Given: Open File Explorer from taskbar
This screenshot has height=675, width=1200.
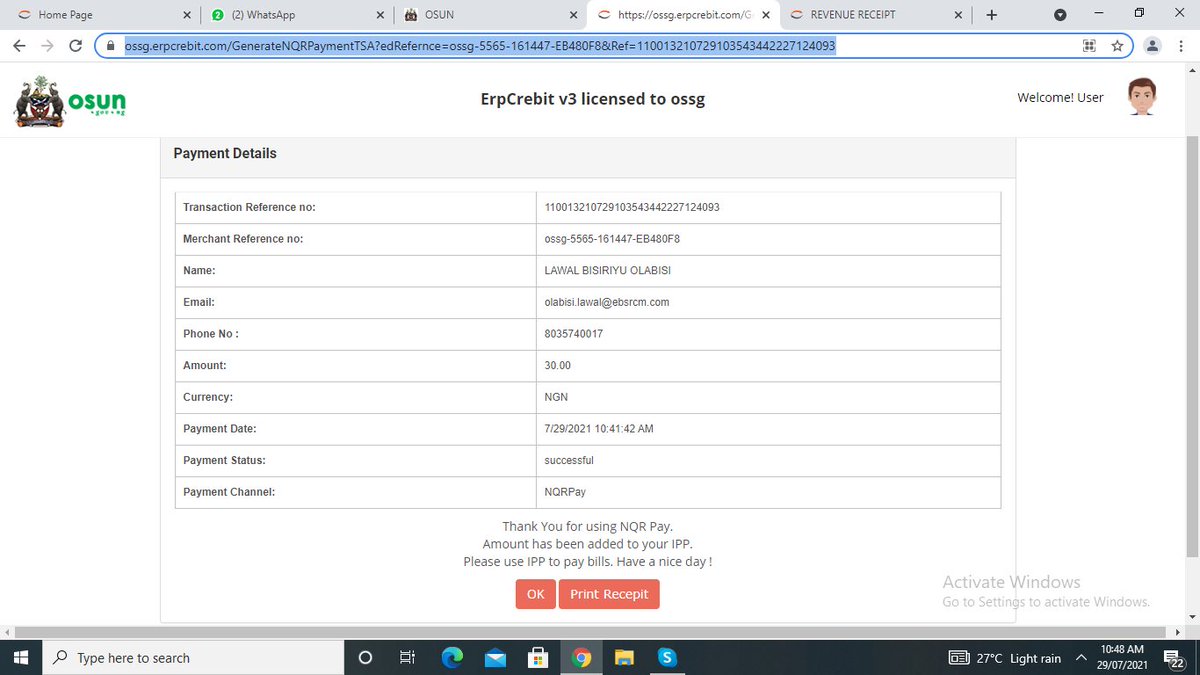Looking at the screenshot, I should click(x=625, y=657).
